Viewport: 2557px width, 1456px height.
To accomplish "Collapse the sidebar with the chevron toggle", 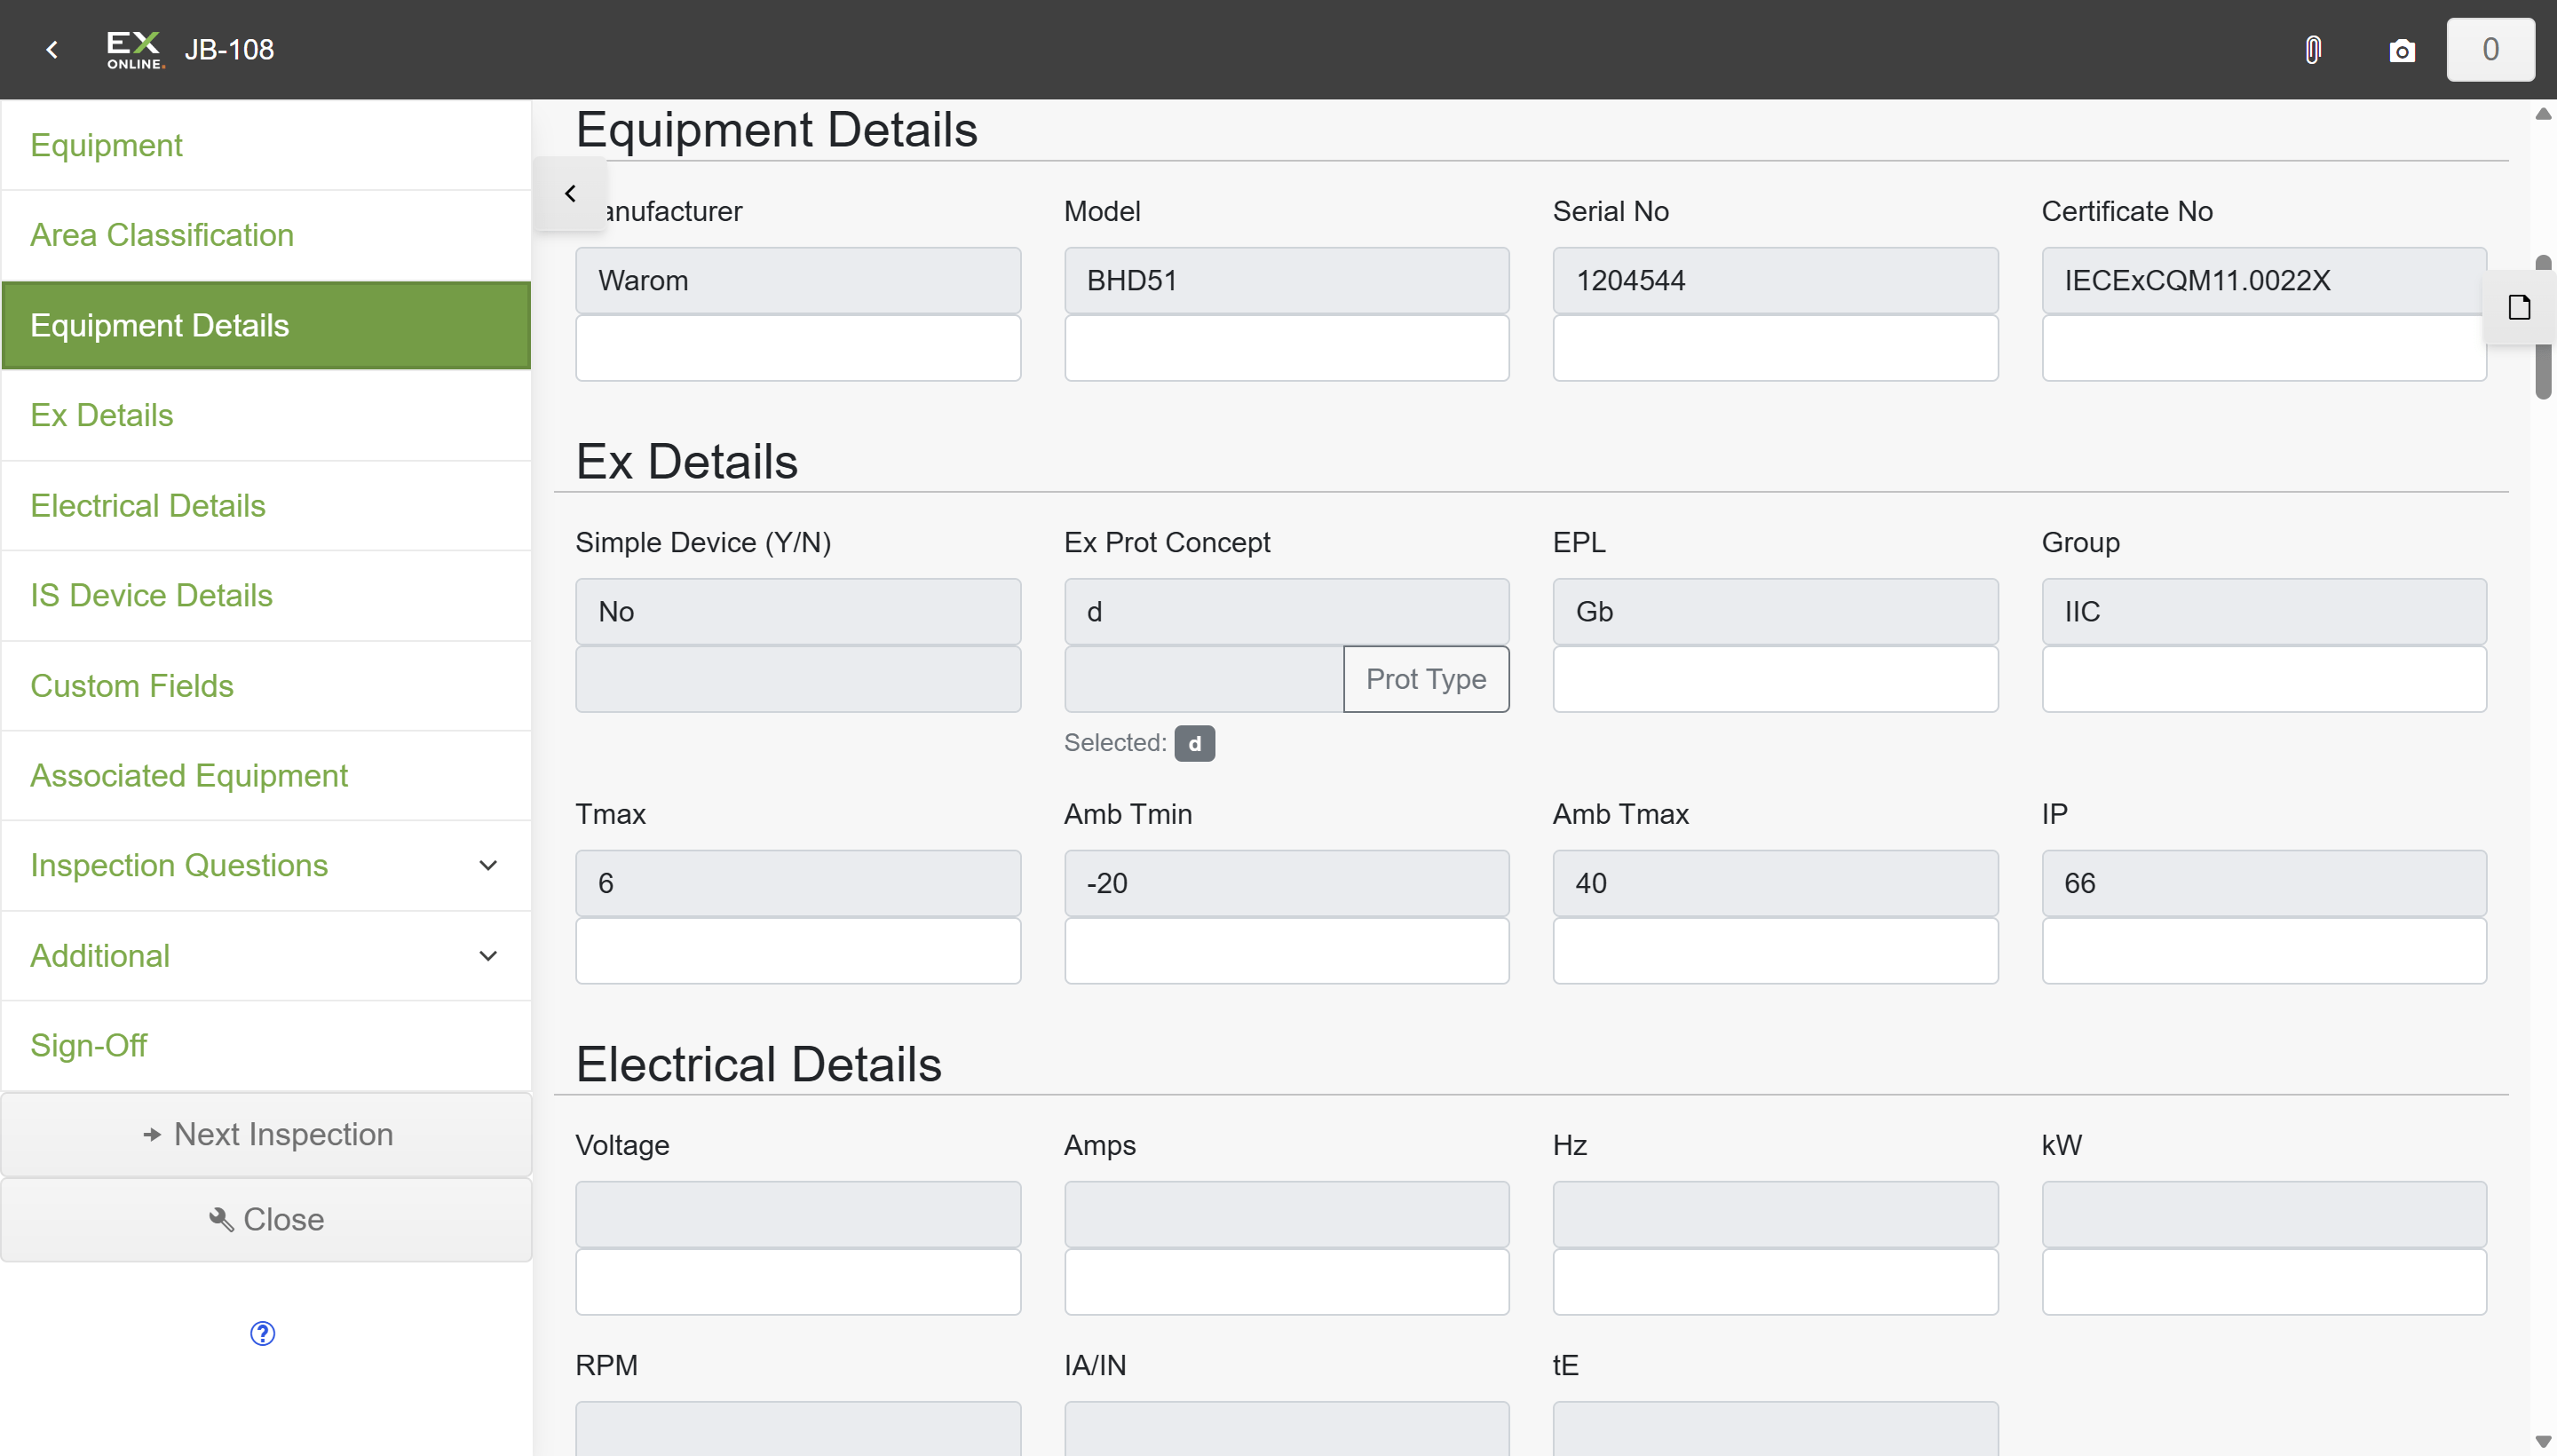I will click(x=570, y=193).
